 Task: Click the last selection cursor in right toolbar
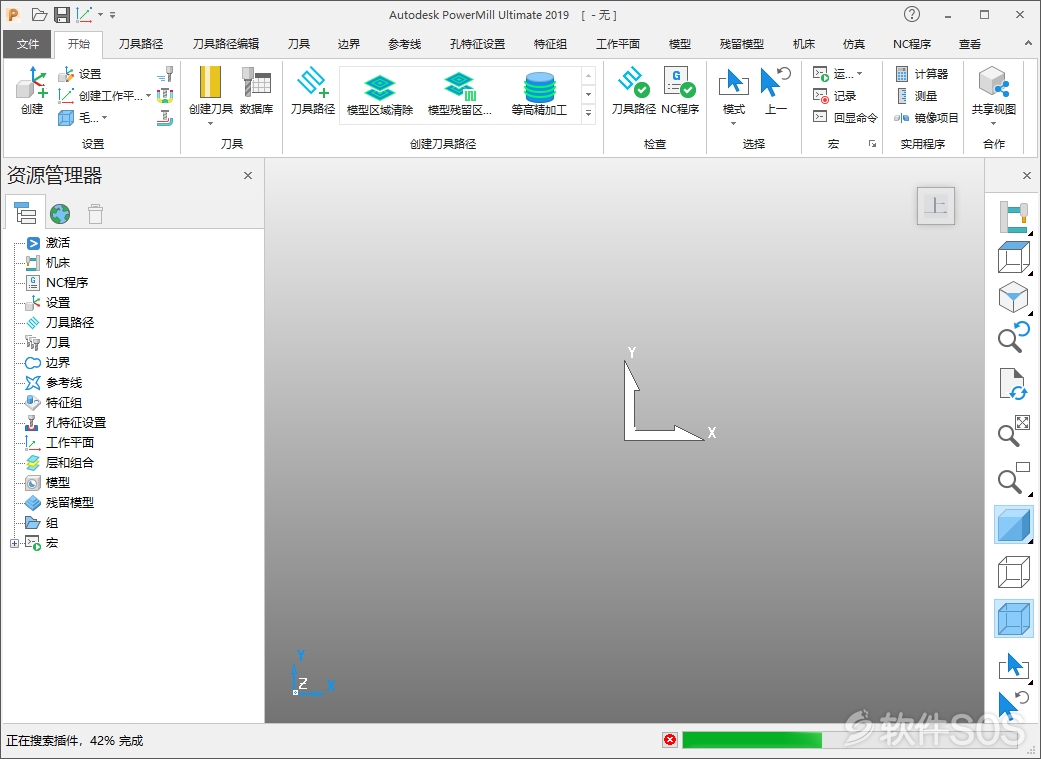coord(1014,705)
